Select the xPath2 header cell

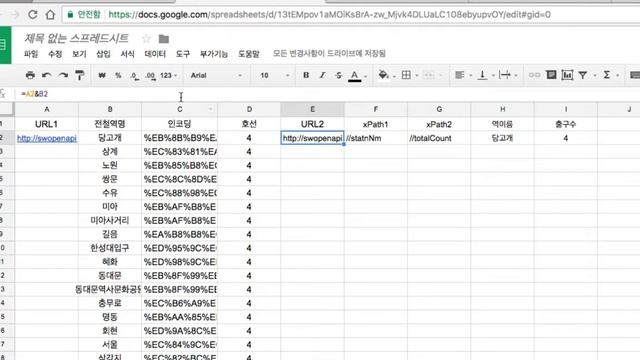click(439, 124)
